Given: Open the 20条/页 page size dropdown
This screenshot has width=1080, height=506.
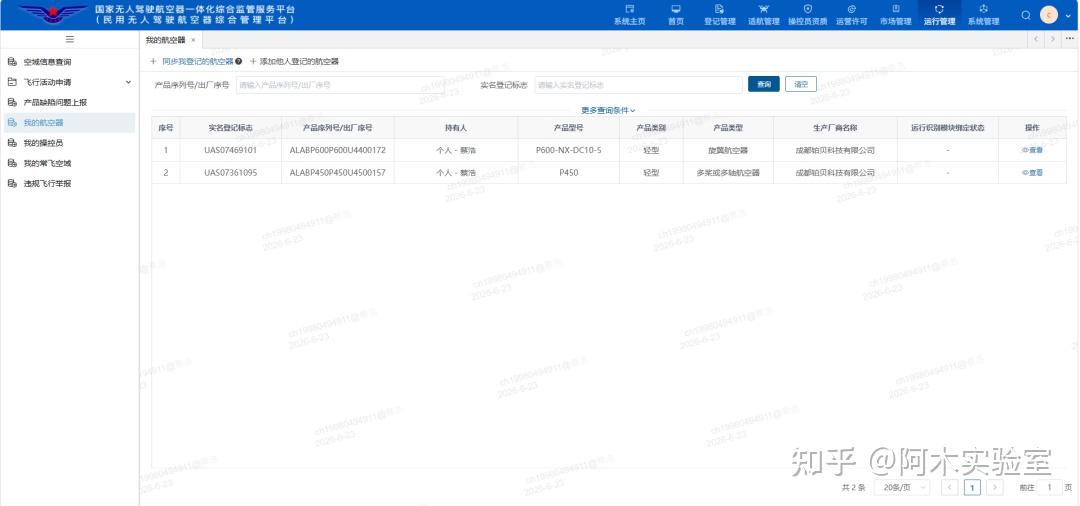Looking at the screenshot, I should (x=902, y=487).
